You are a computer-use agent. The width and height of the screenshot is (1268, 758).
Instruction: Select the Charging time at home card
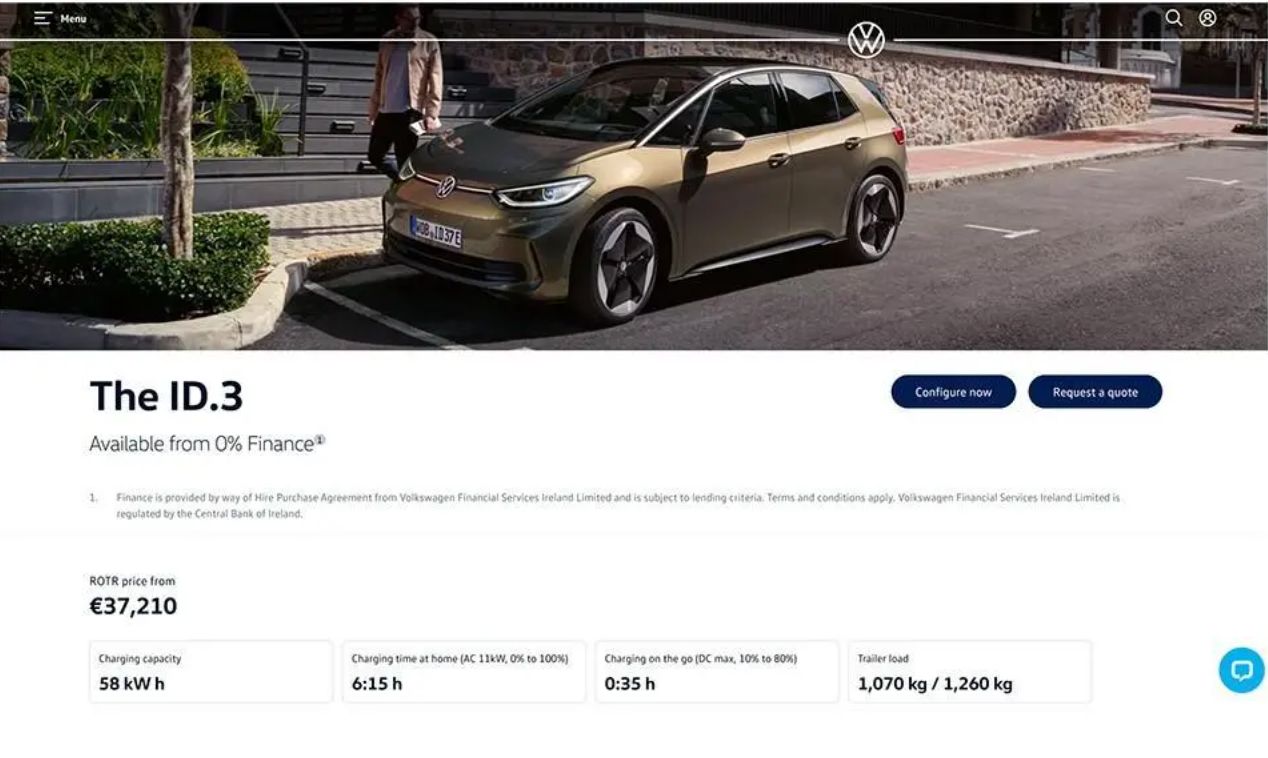click(x=464, y=672)
